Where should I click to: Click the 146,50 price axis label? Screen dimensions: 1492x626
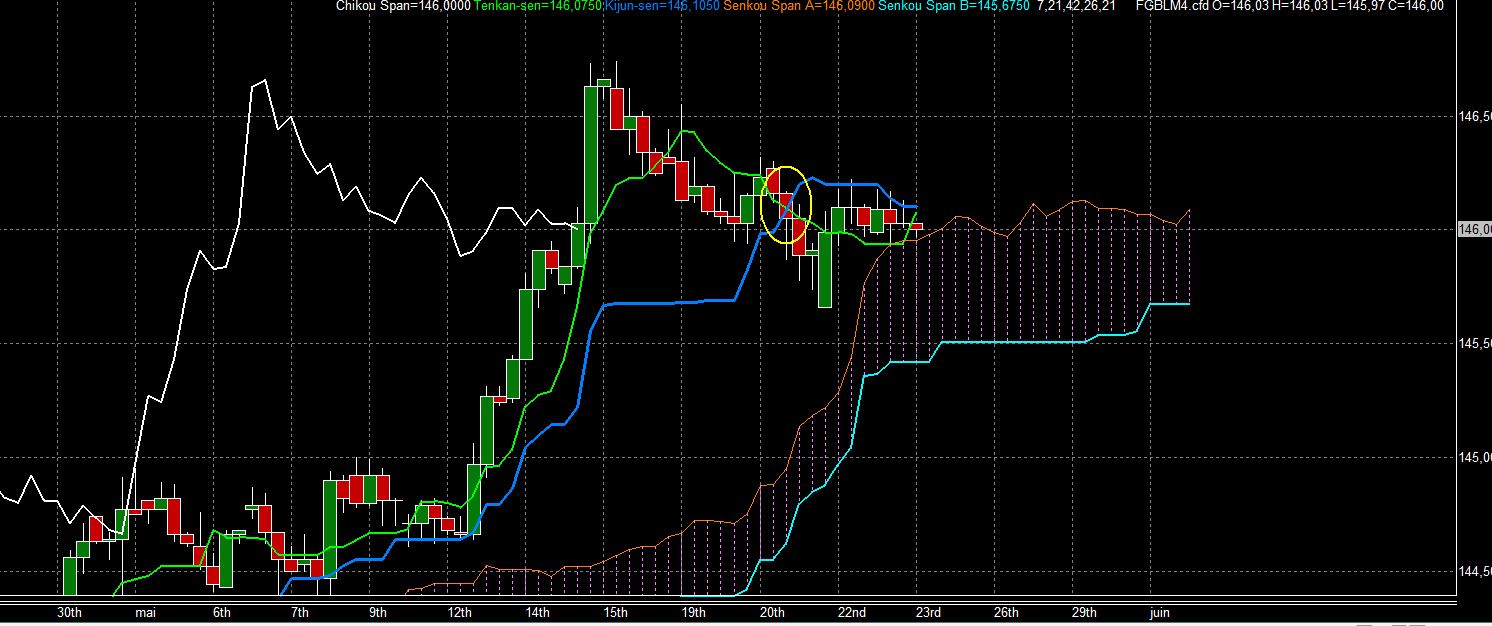pos(1475,117)
